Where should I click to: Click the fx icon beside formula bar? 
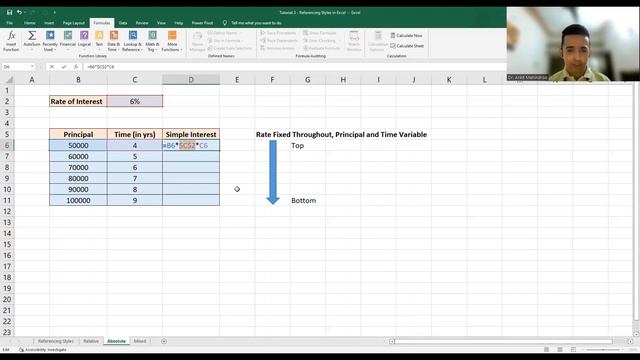[x=76, y=67]
